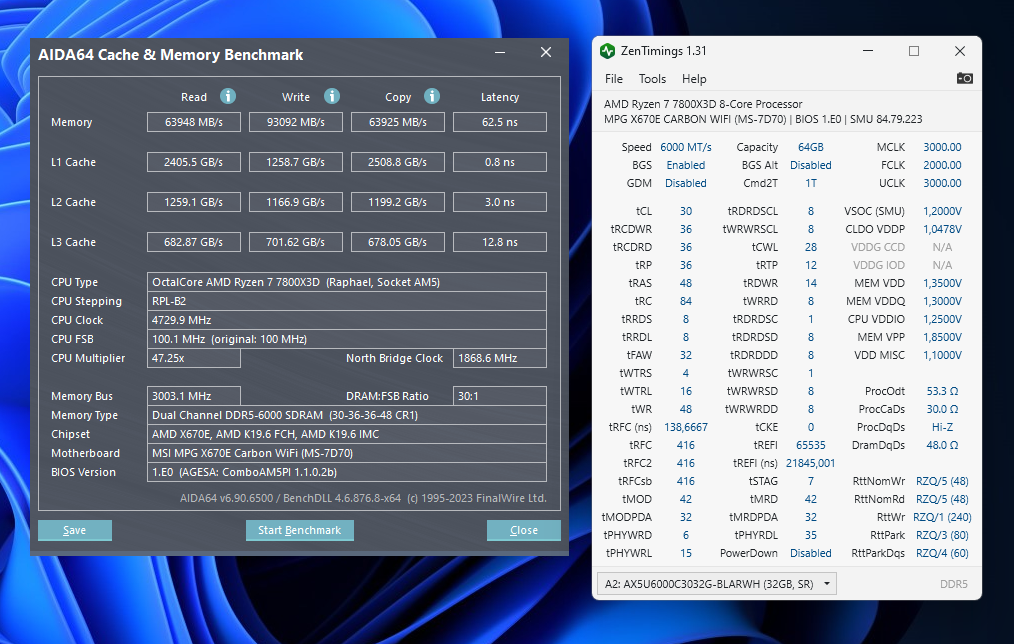
Task: Click the Read info icon in AIDA64
Action: click(x=228, y=96)
